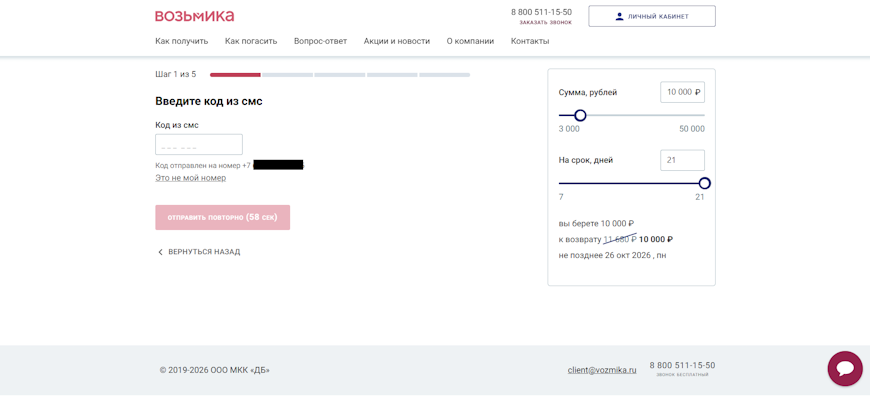Image resolution: width=870 pixels, height=399 pixels.
Task: Click the header phone number 8 800 511-15-50
Action: 542,12
